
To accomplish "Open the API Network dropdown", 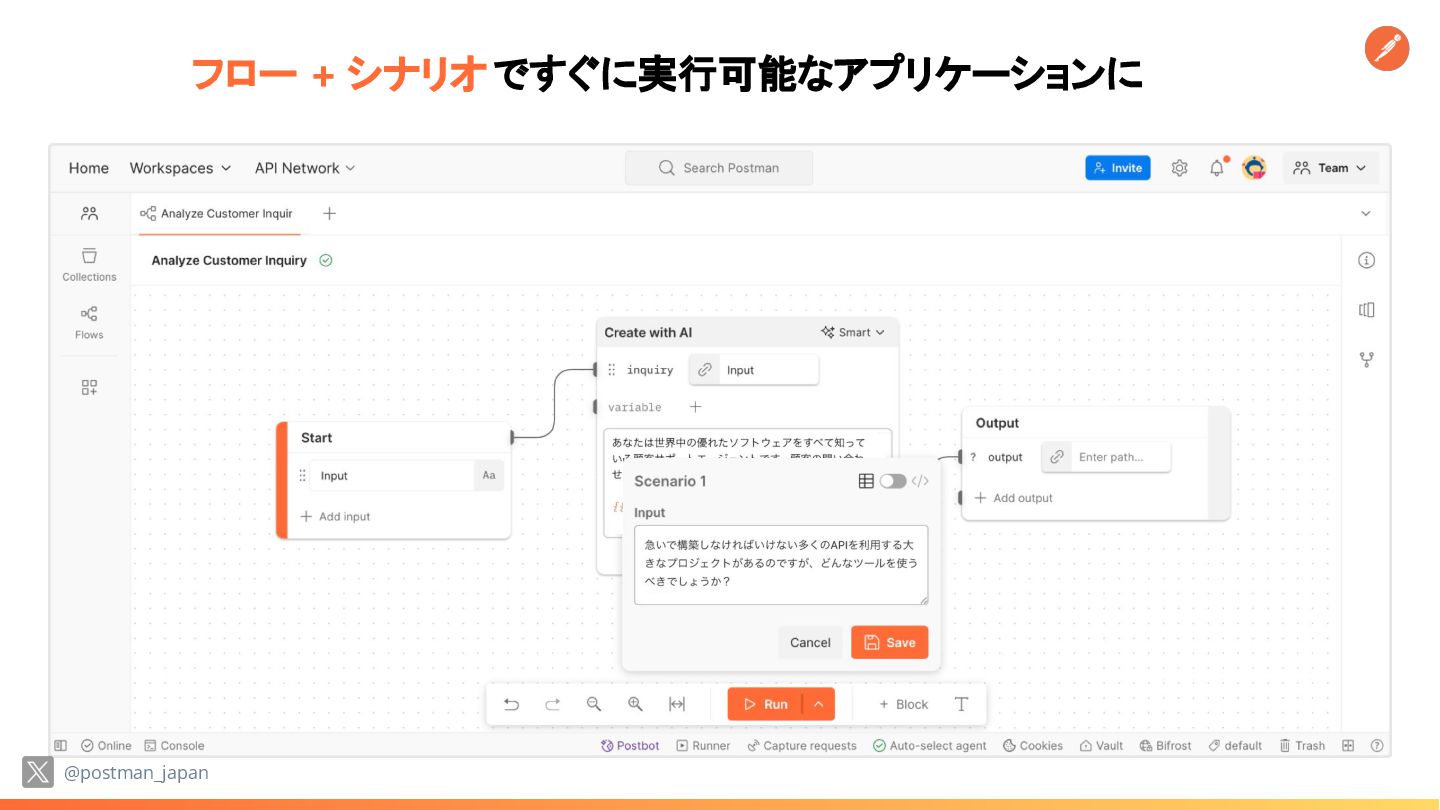I will coord(305,168).
